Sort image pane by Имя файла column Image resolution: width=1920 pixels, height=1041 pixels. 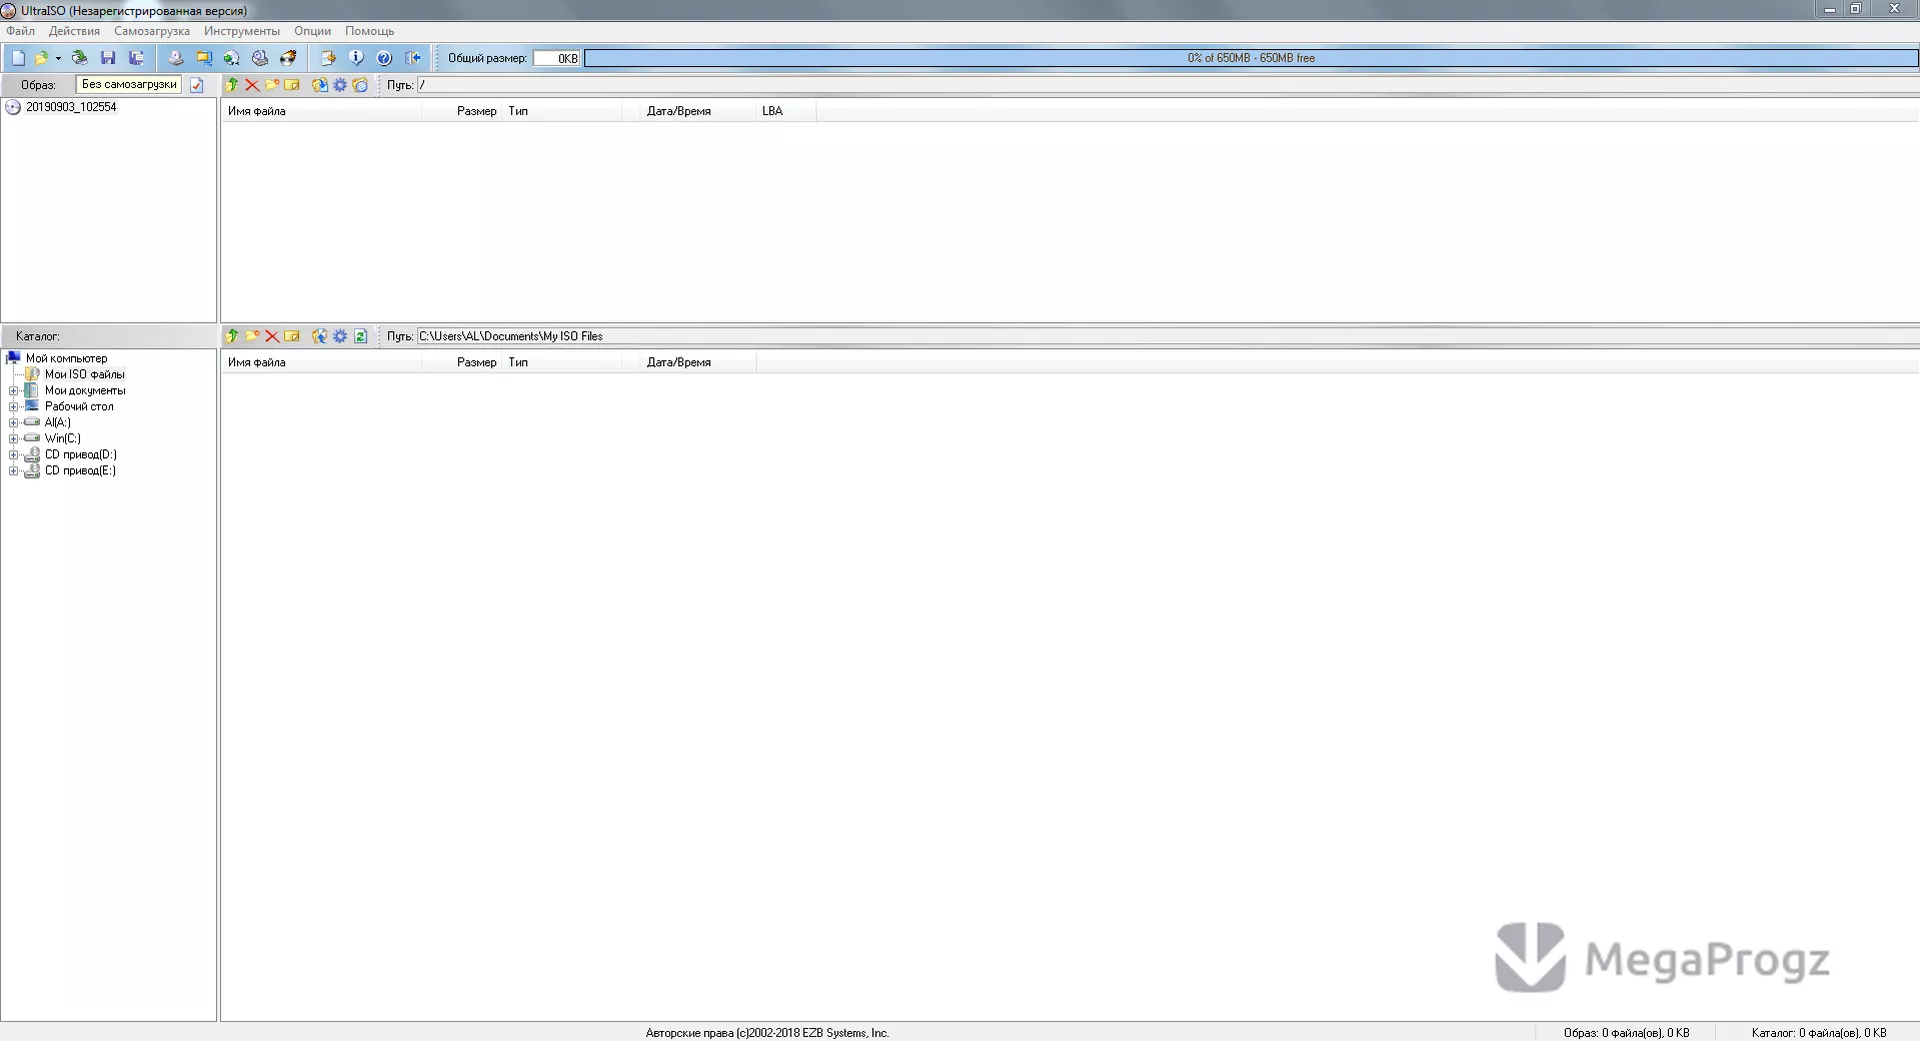321,111
